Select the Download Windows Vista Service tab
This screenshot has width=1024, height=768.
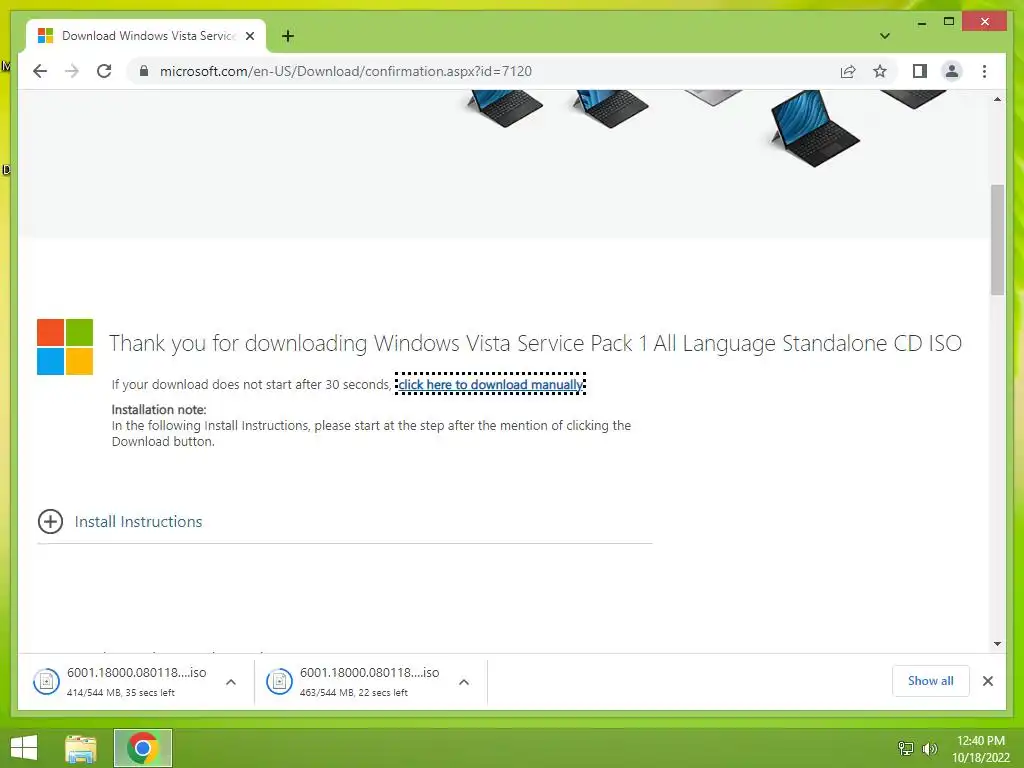[146, 36]
